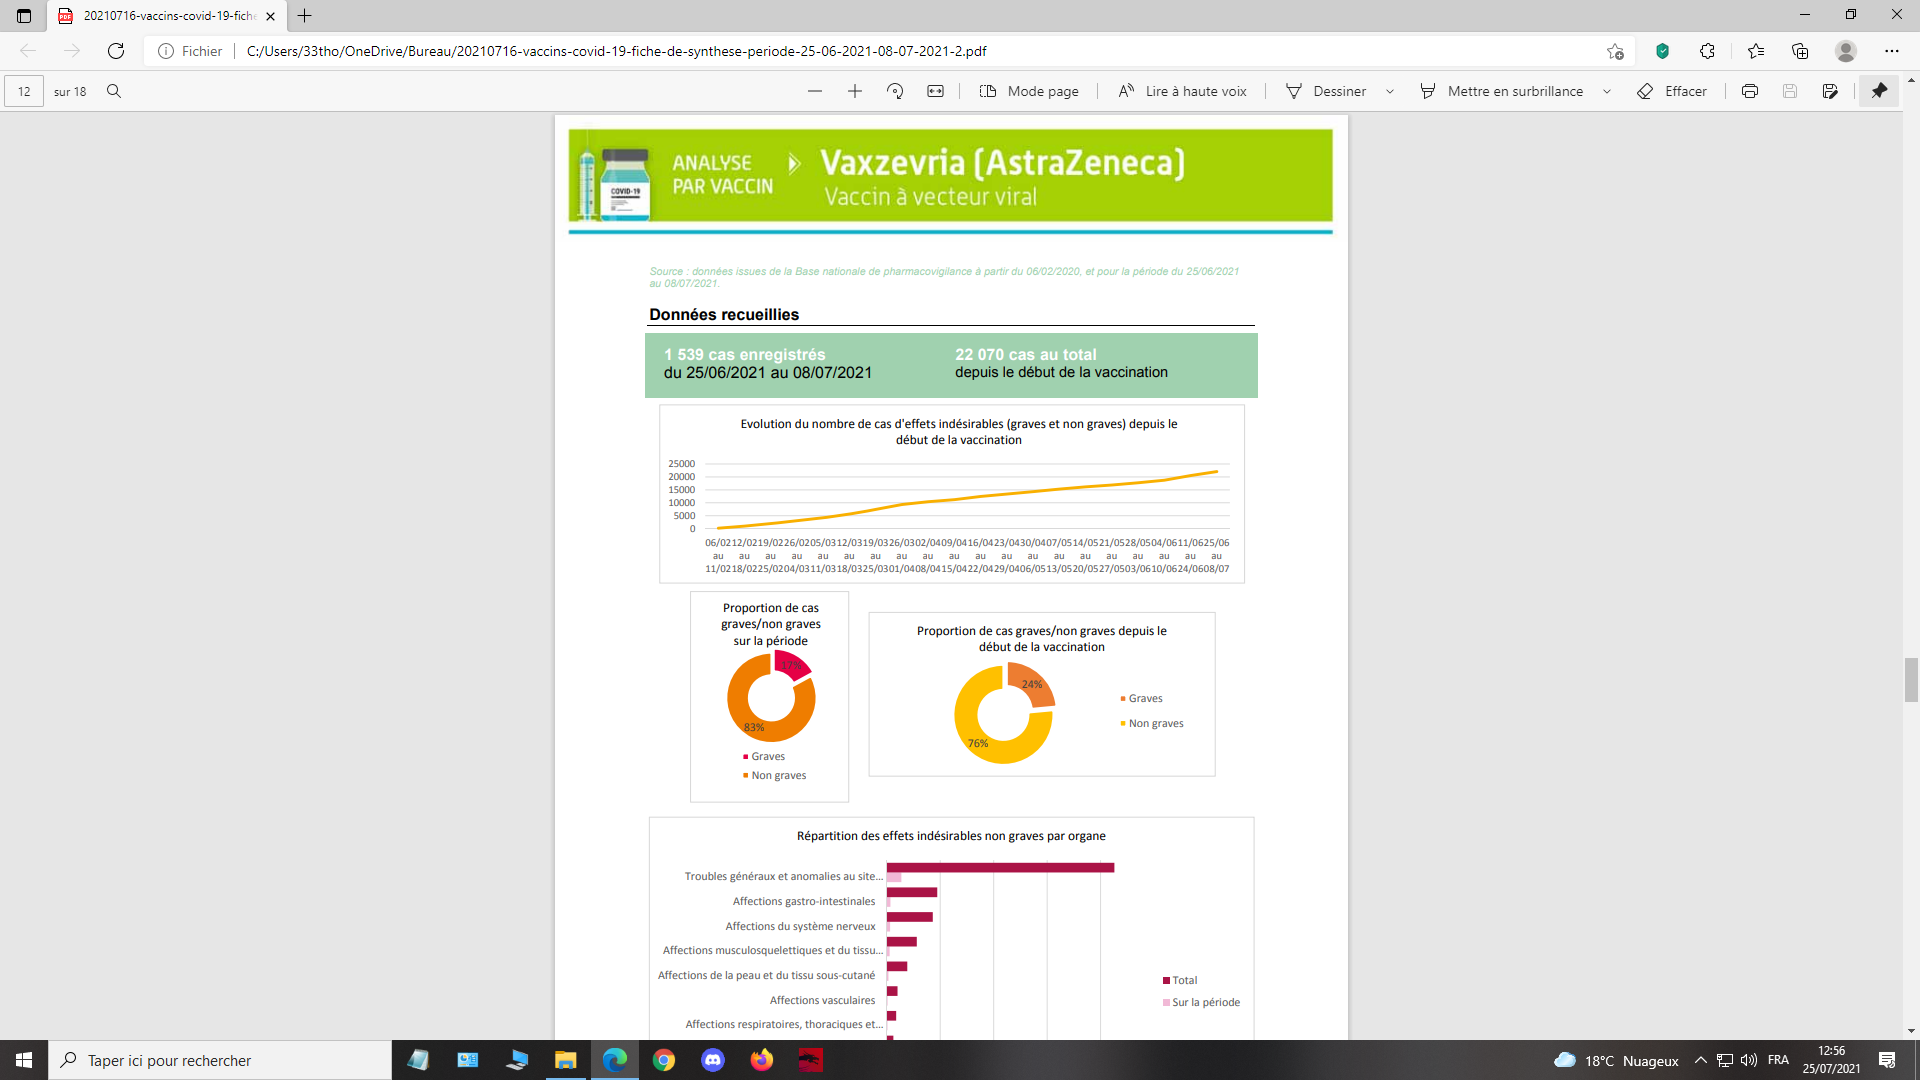Select the Dessiner drawing tool
Image resolution: width=1920 pixels, height=1080 pixels.
1326,91
